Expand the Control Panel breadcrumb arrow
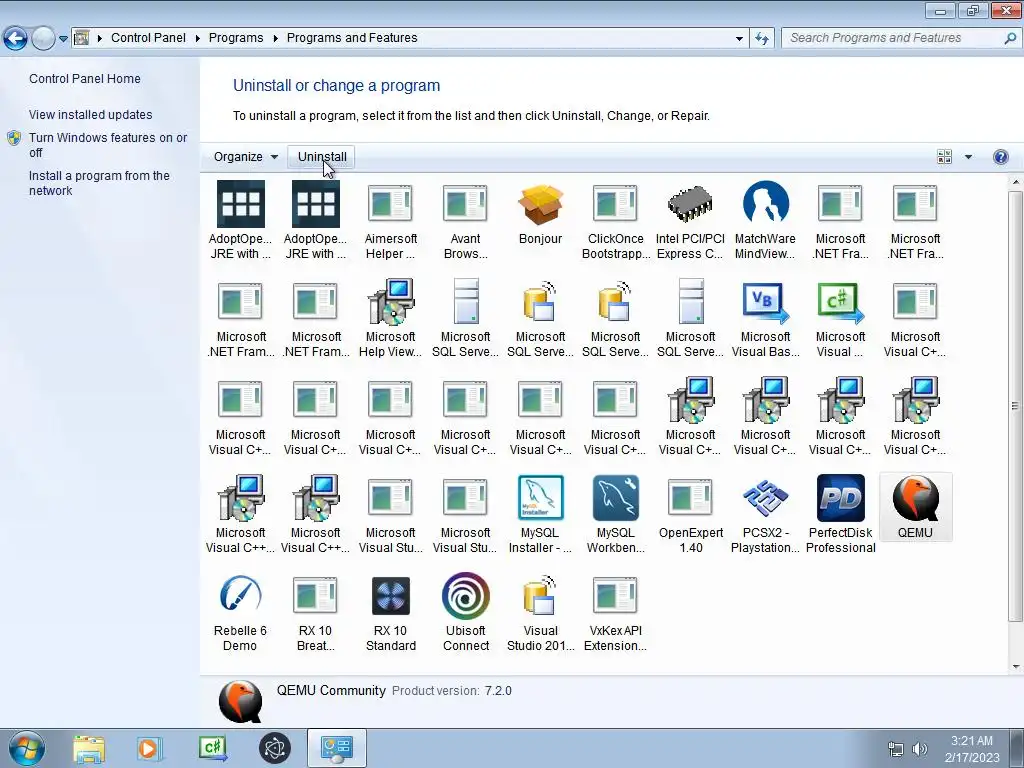1024x768 pixels. [197, 38]
